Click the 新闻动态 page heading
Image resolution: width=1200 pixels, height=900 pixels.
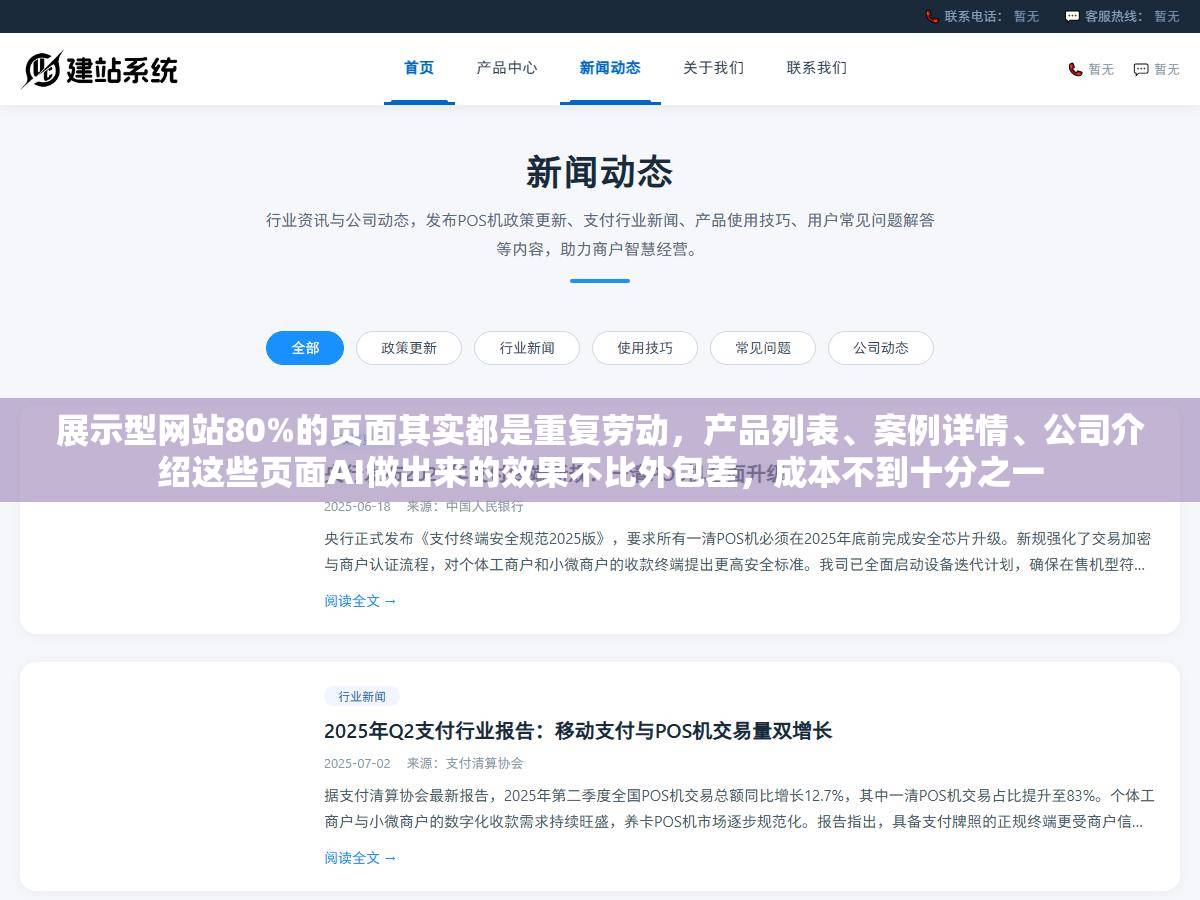(600, 173)
